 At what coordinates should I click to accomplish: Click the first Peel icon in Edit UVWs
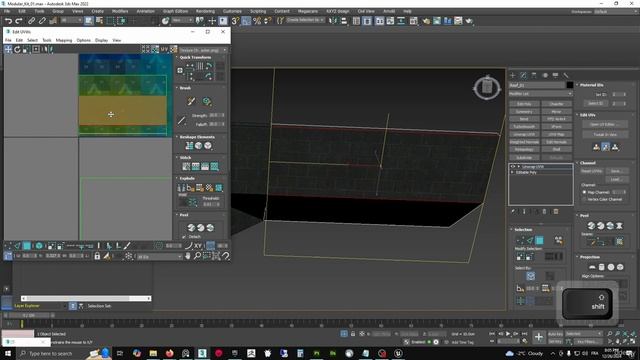[x=191, y=228]
